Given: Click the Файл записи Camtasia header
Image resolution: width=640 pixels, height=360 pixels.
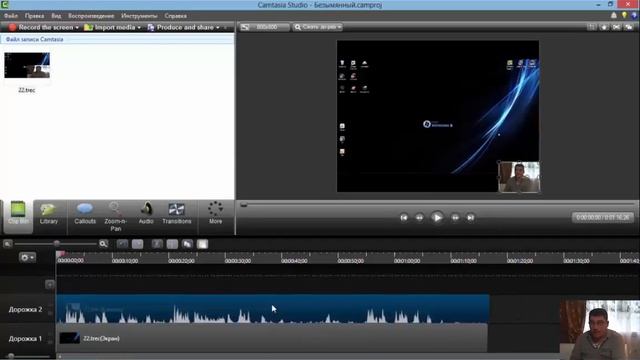Looking at the screenshot, I should 118,39.
